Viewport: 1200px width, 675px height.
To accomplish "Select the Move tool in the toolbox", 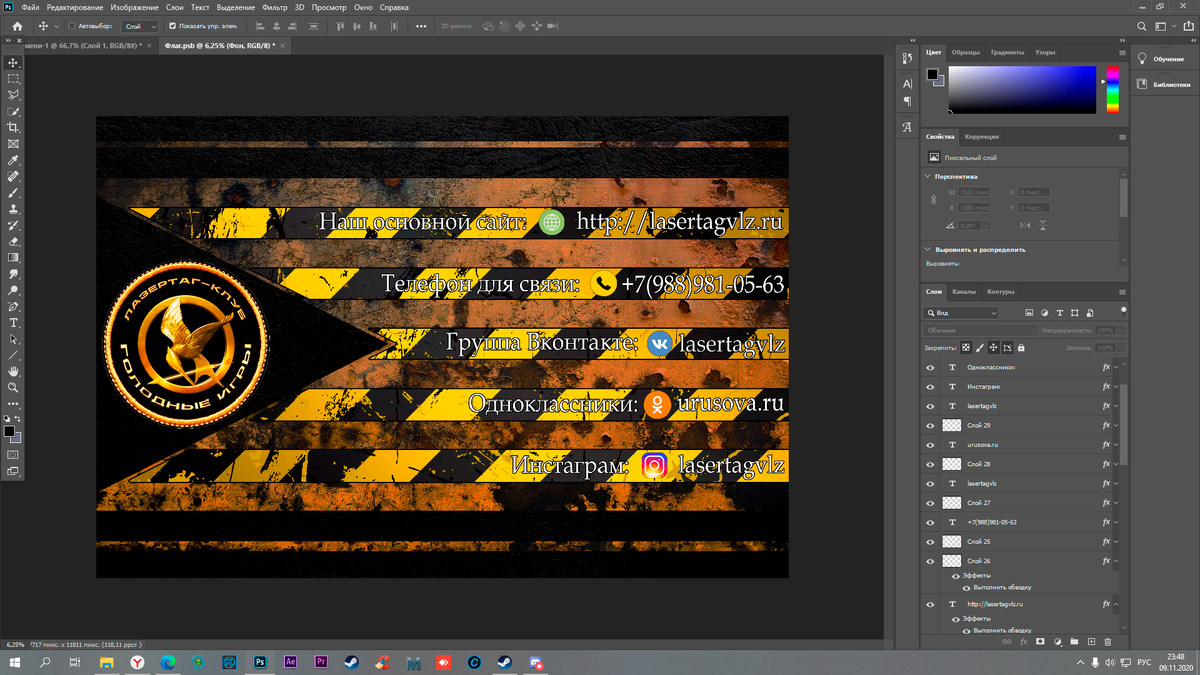I will (14, 63).
